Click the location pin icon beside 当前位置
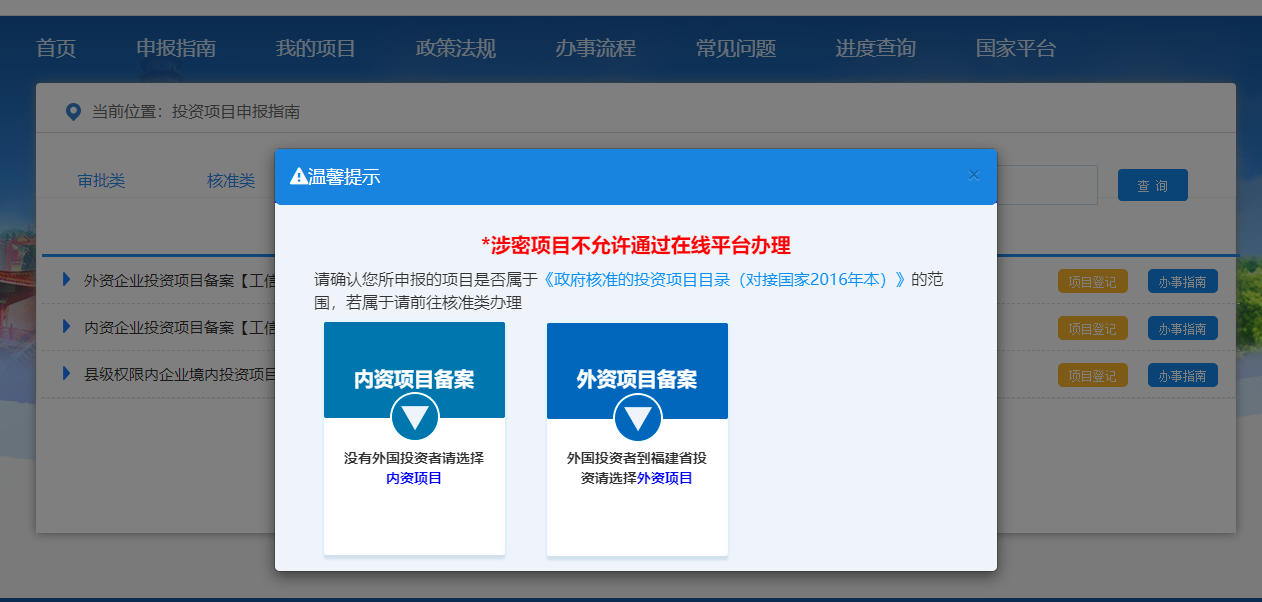 click(73, 112)
